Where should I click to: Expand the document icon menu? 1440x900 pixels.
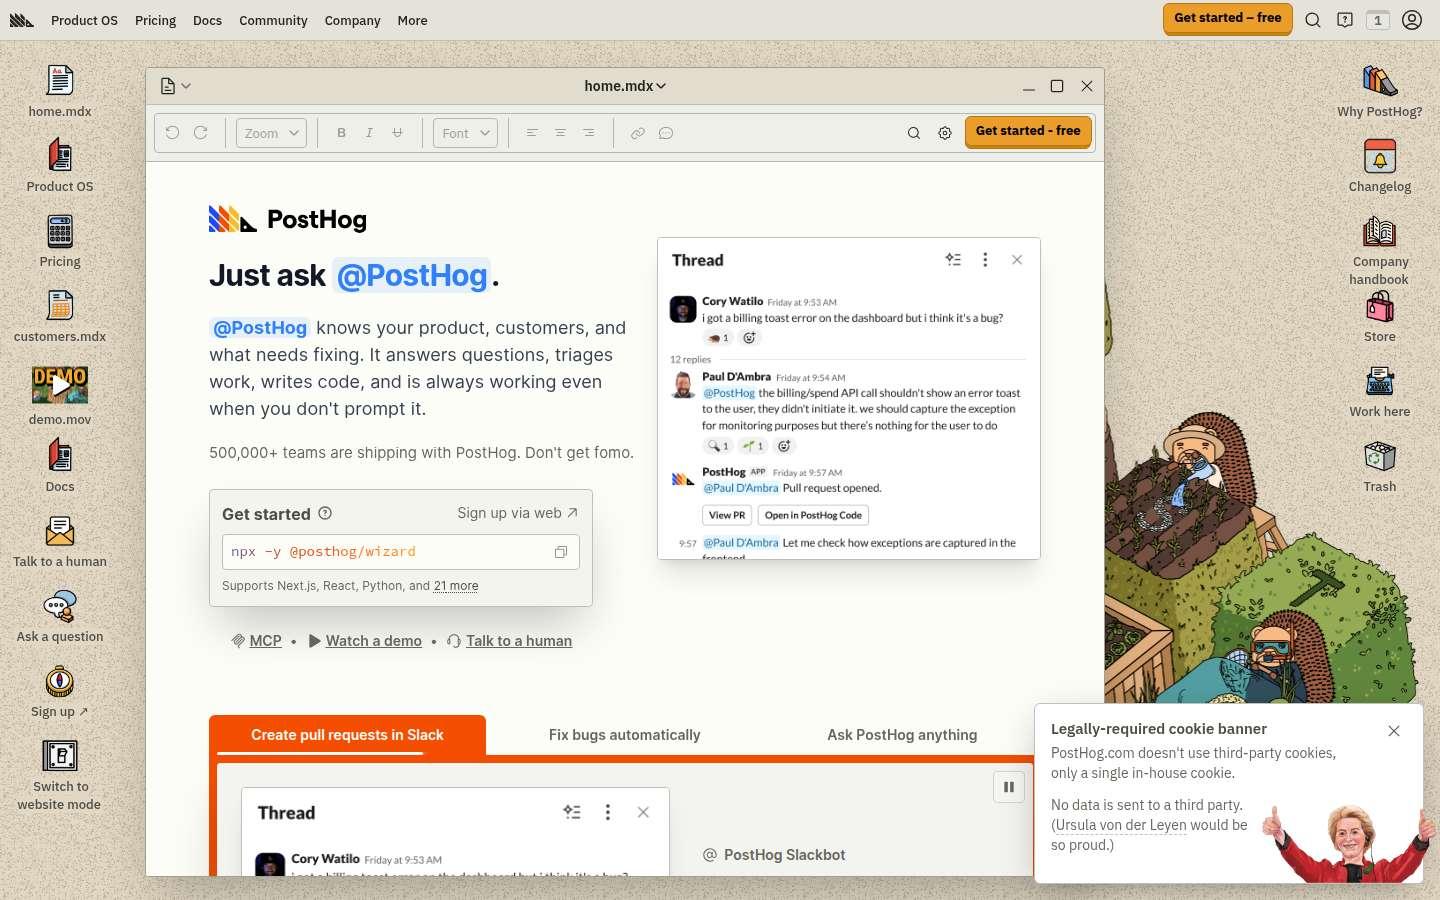click(x=175, y=86)
